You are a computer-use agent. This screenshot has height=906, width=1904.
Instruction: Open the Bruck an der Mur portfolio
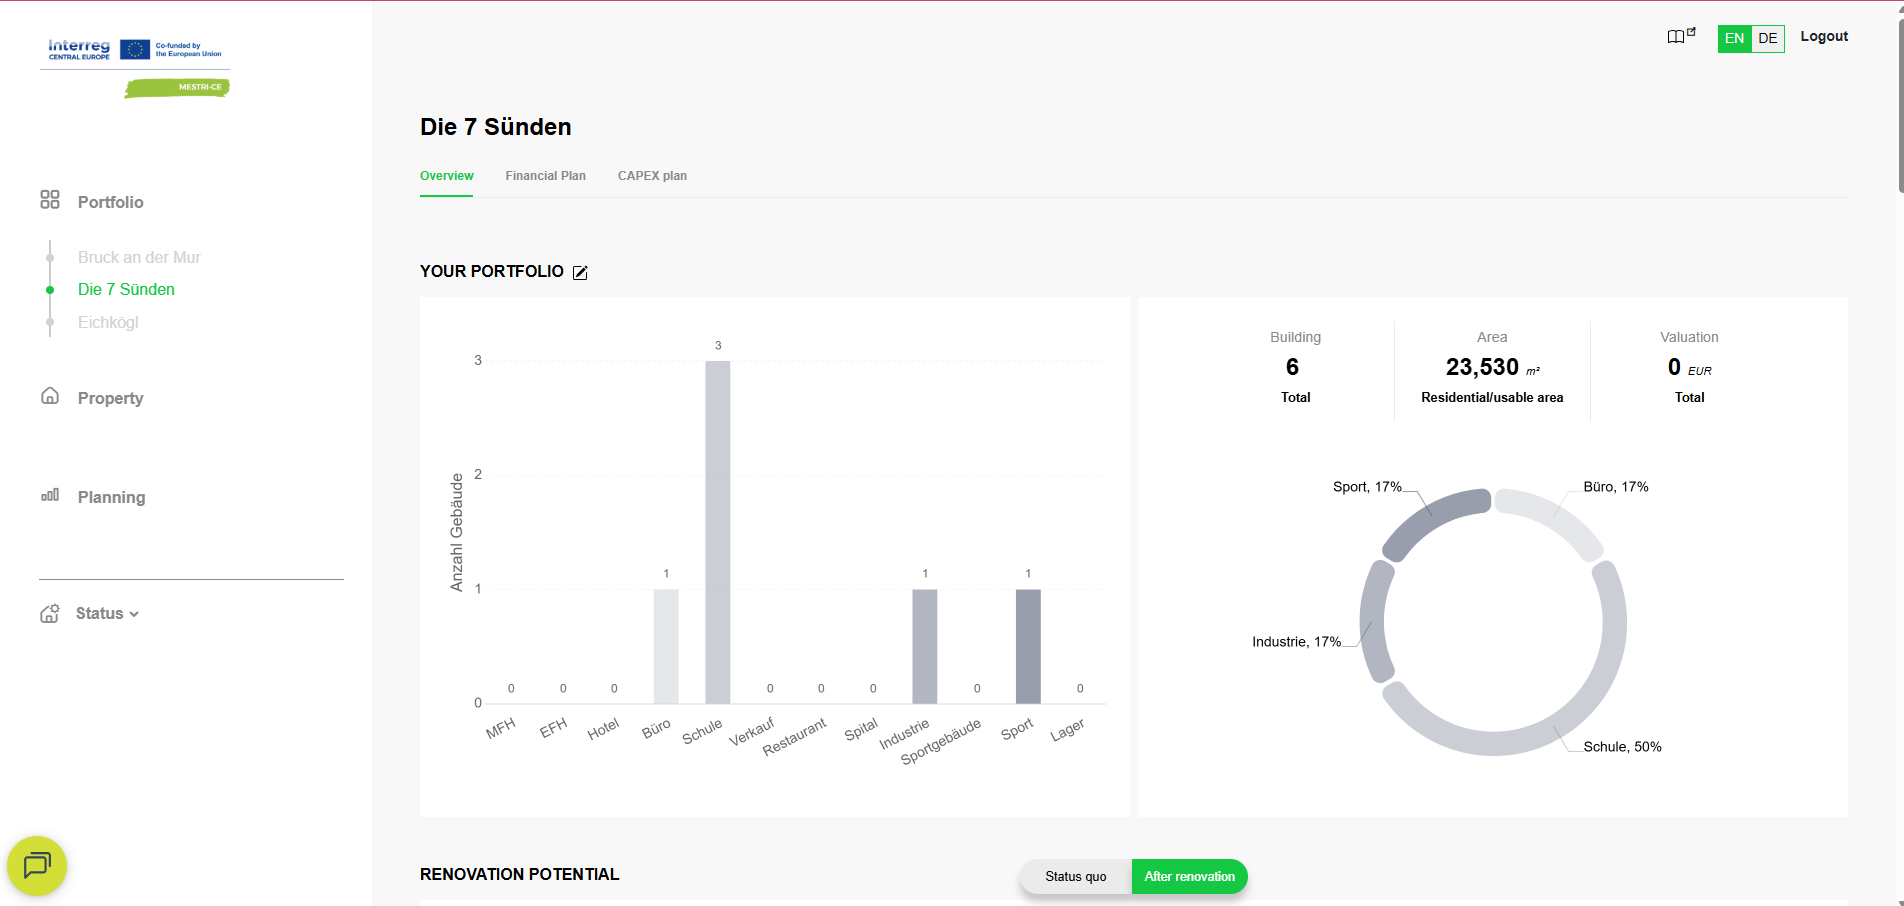coord(139,257)
